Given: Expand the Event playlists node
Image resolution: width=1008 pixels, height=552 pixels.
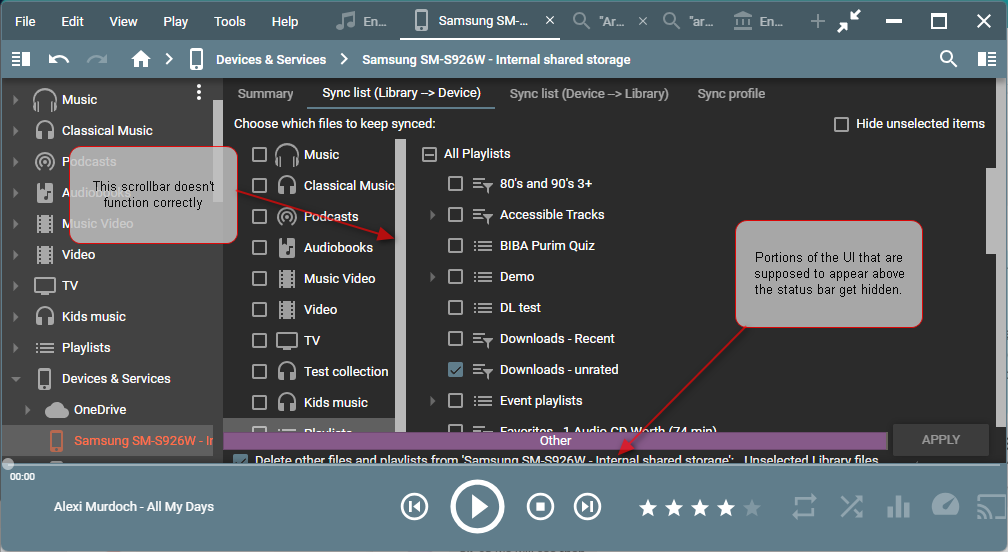Looking at the screenshot, I should (x=432, y=401).
